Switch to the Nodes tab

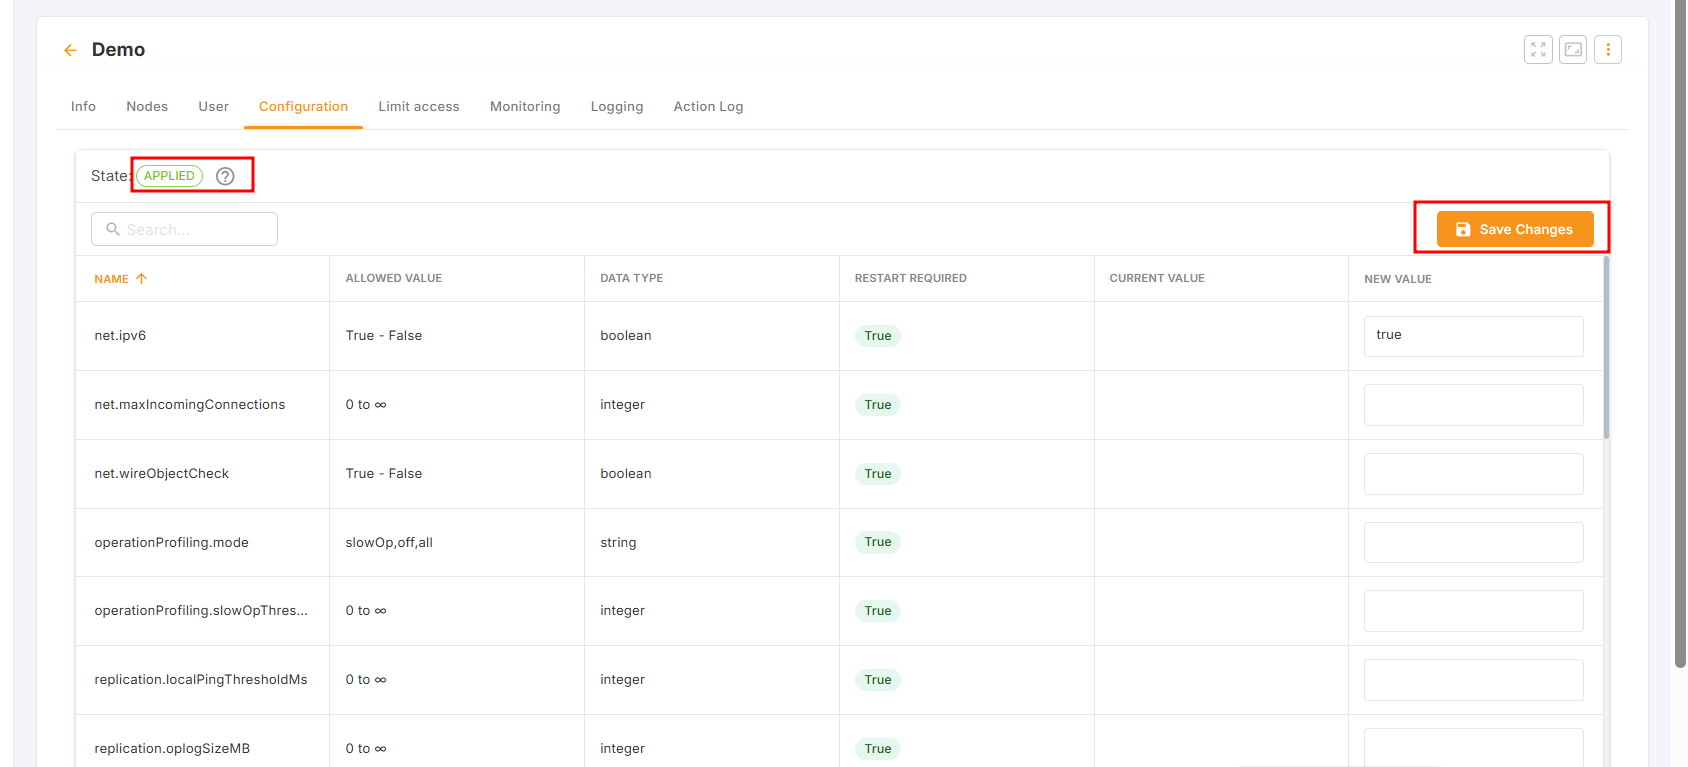coord(147,106)
